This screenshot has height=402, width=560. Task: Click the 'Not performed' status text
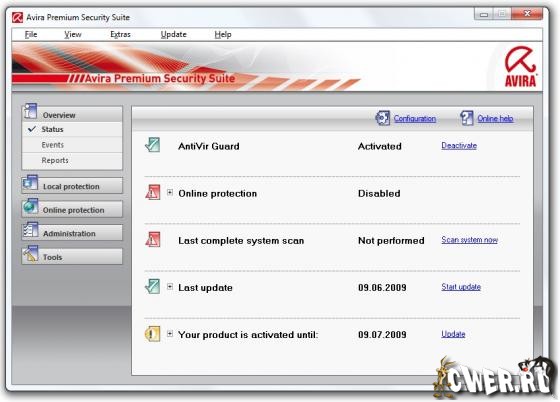[391, 240]
